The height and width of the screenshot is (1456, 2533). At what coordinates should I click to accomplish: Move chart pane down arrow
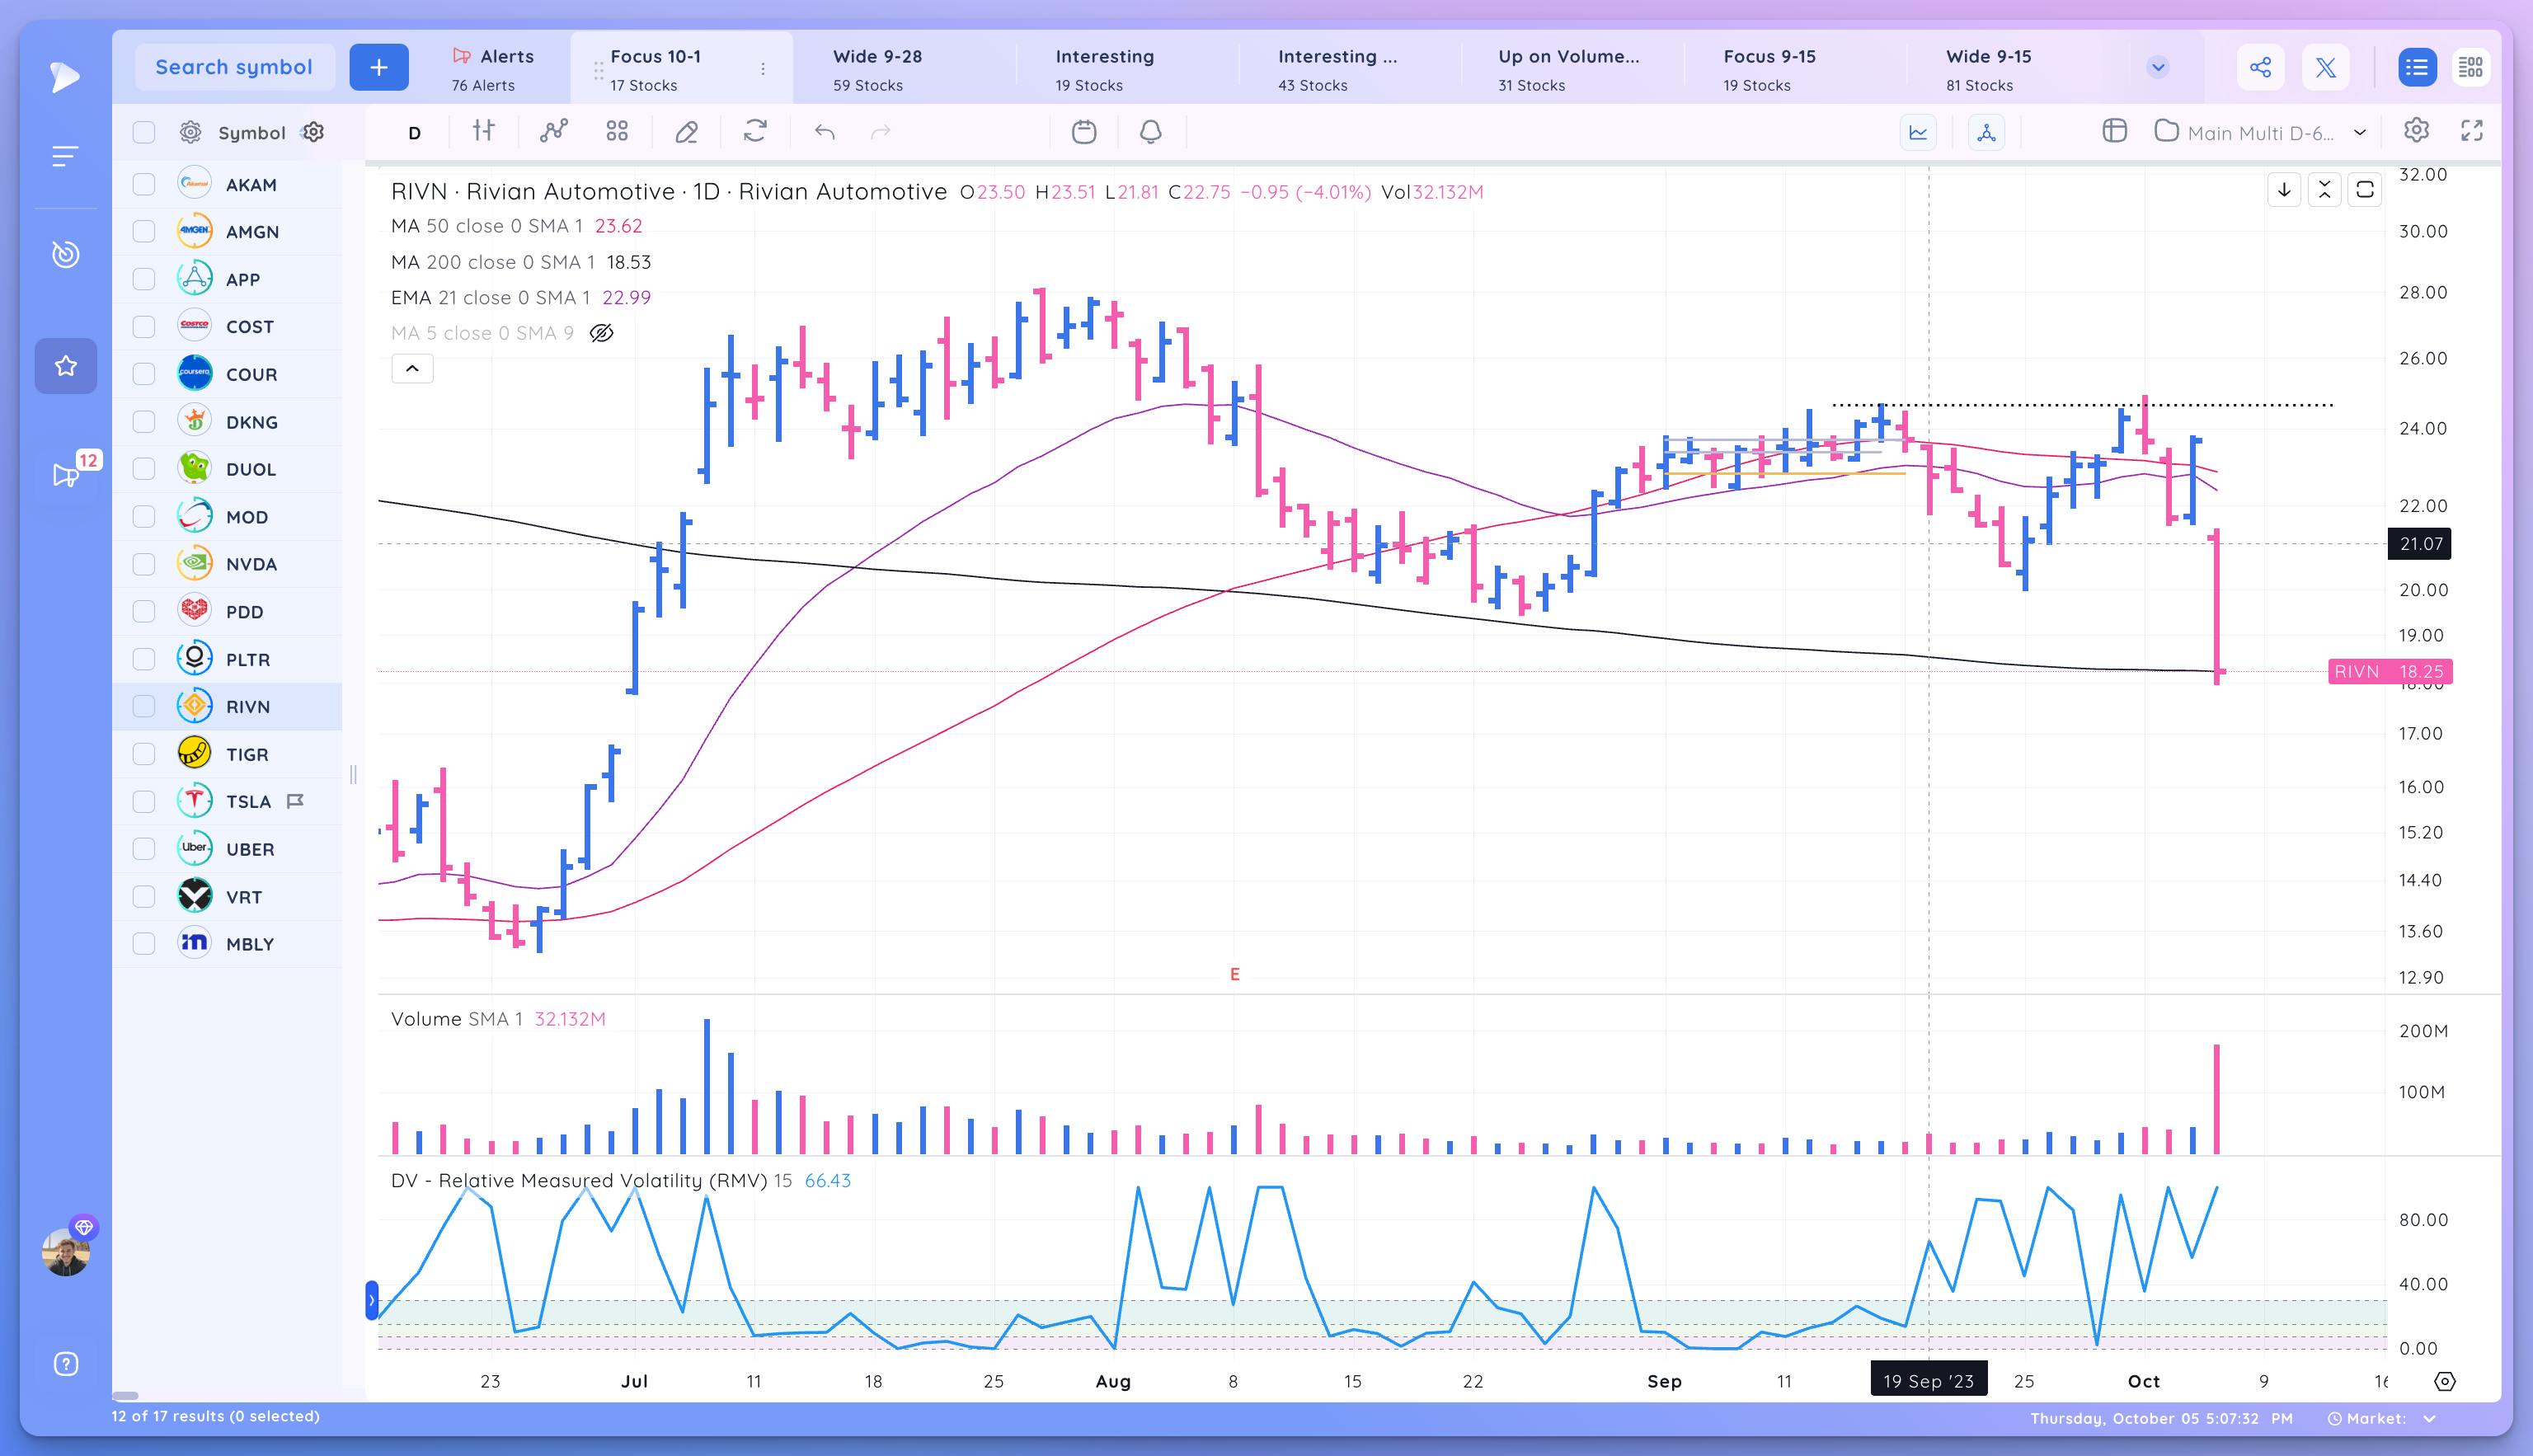click(x=2284, y=190)
